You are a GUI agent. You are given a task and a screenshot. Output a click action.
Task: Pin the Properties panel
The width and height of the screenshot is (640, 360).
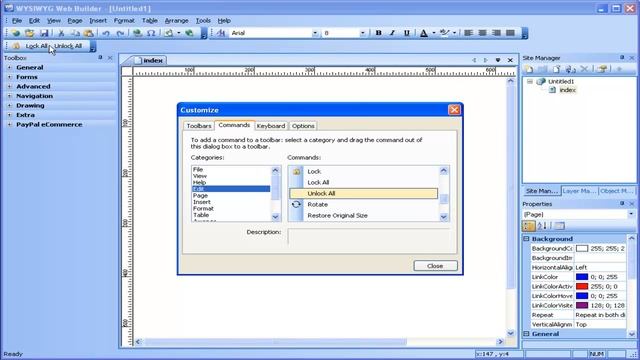coord(622,203)
